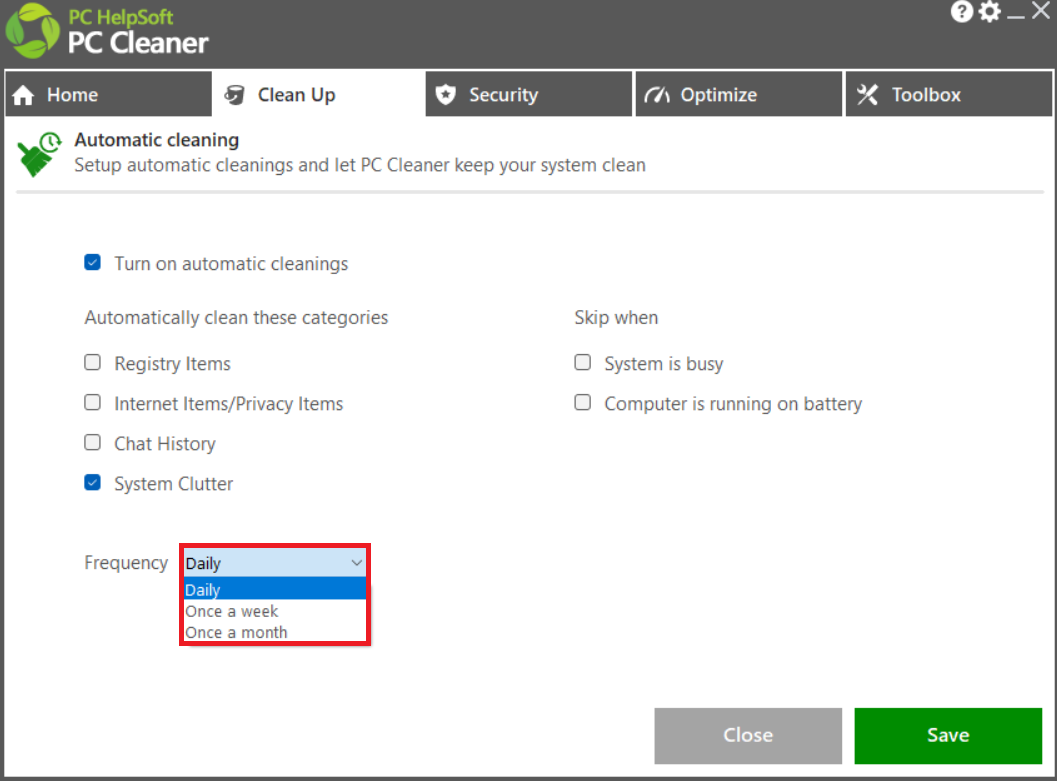1057x782 pixels.
Task: Uncheck System Clutter category
Action: 92,483
